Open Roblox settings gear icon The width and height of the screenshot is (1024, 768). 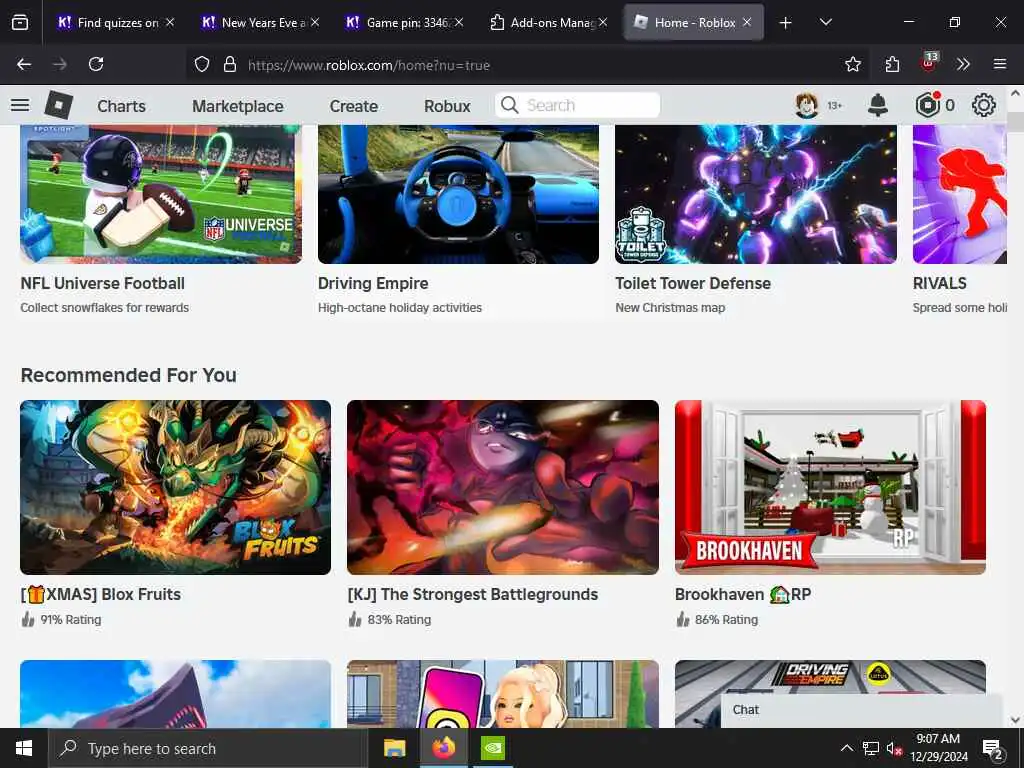click(984, 105)
